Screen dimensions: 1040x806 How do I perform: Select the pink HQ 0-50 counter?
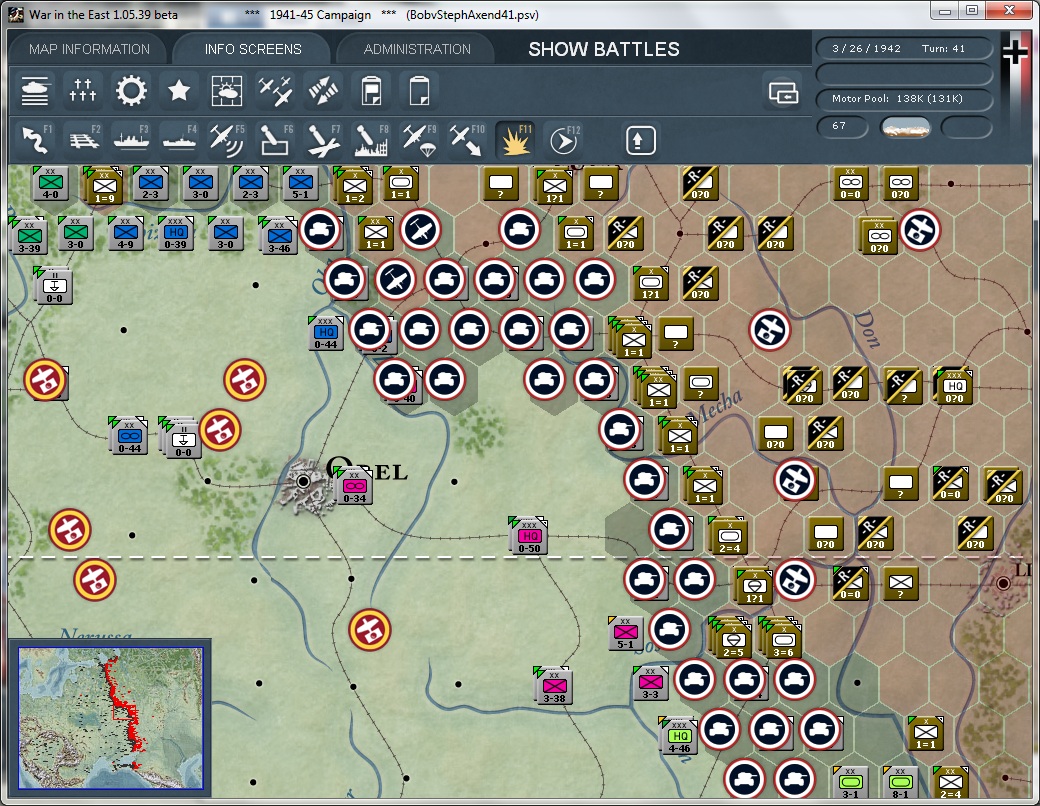[529, 536]
